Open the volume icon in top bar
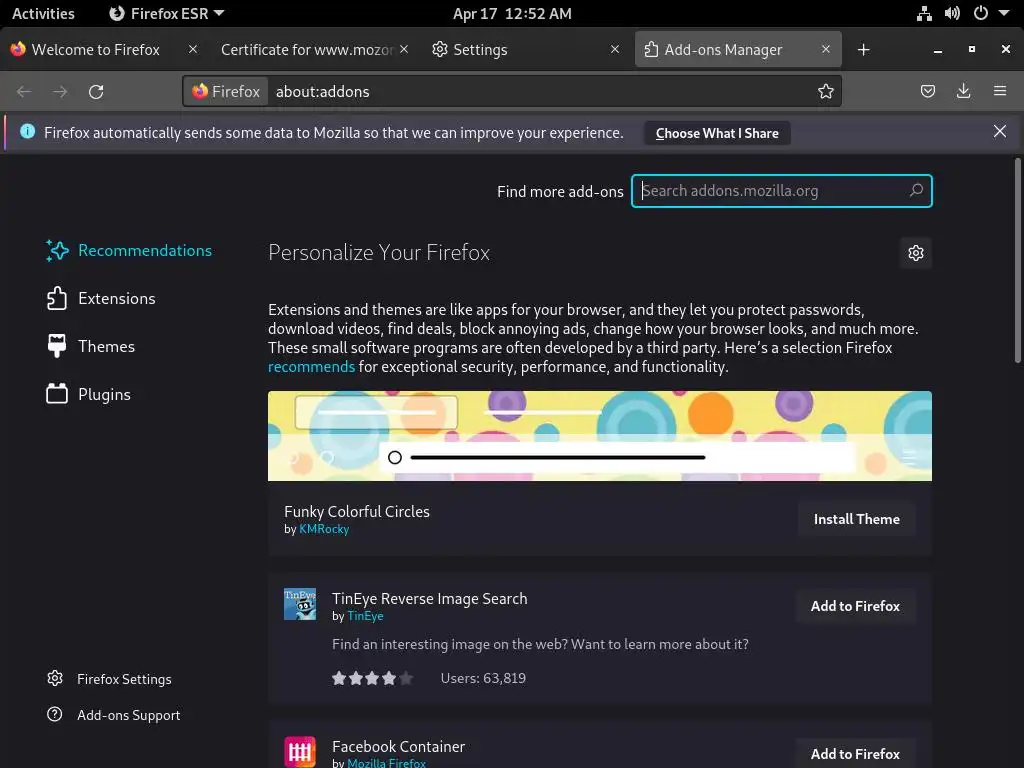This screenshot has width=1024, height=768. pos(952,13)
